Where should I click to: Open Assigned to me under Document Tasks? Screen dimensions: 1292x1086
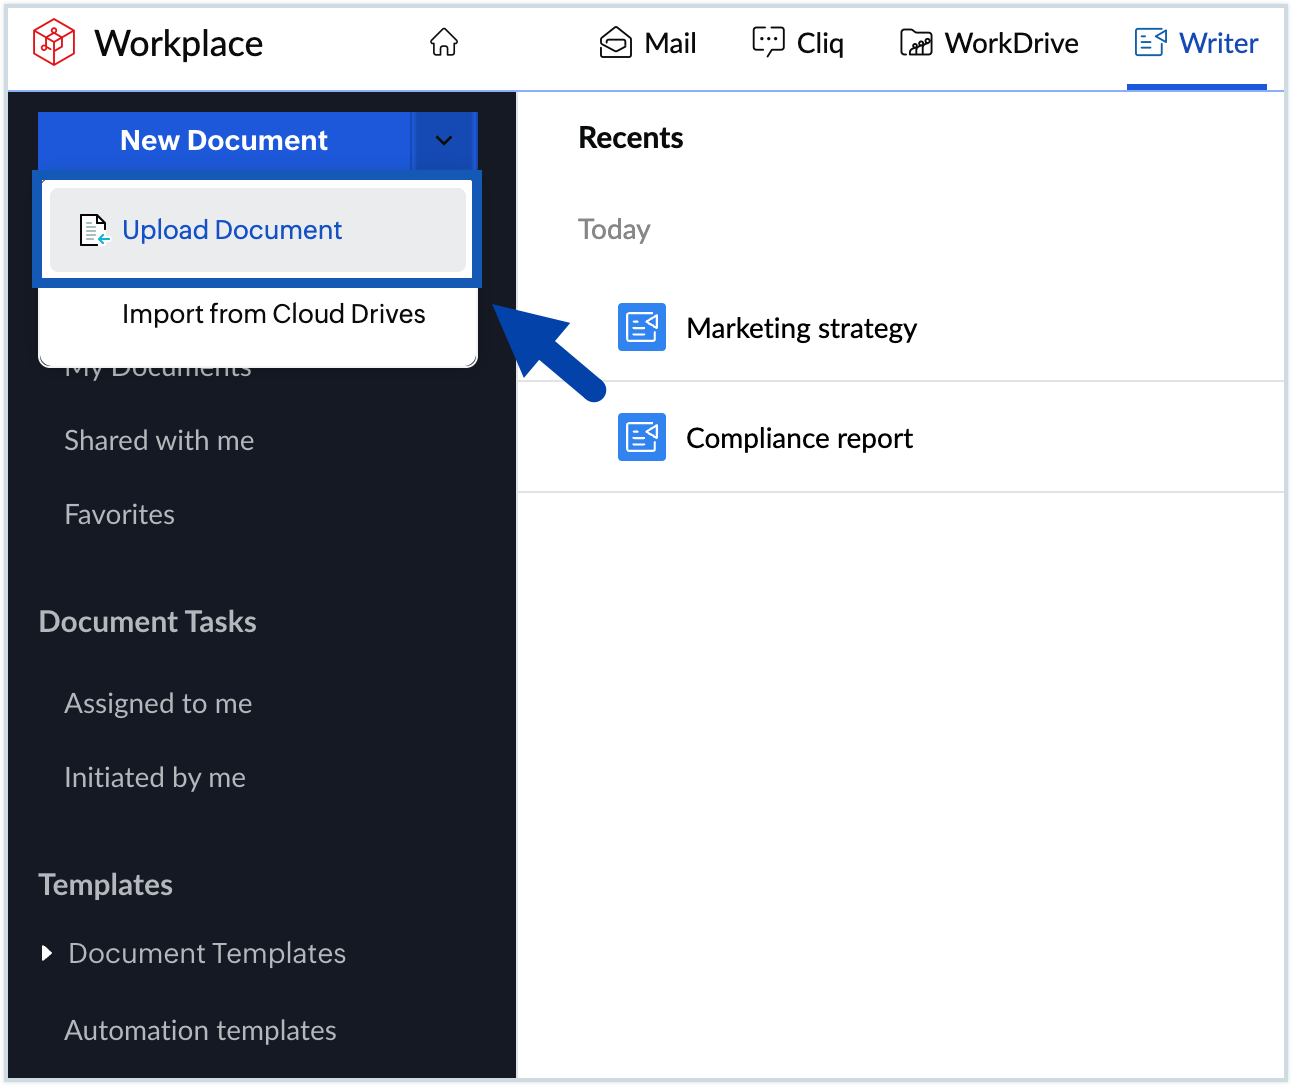[x=157, y=703]
